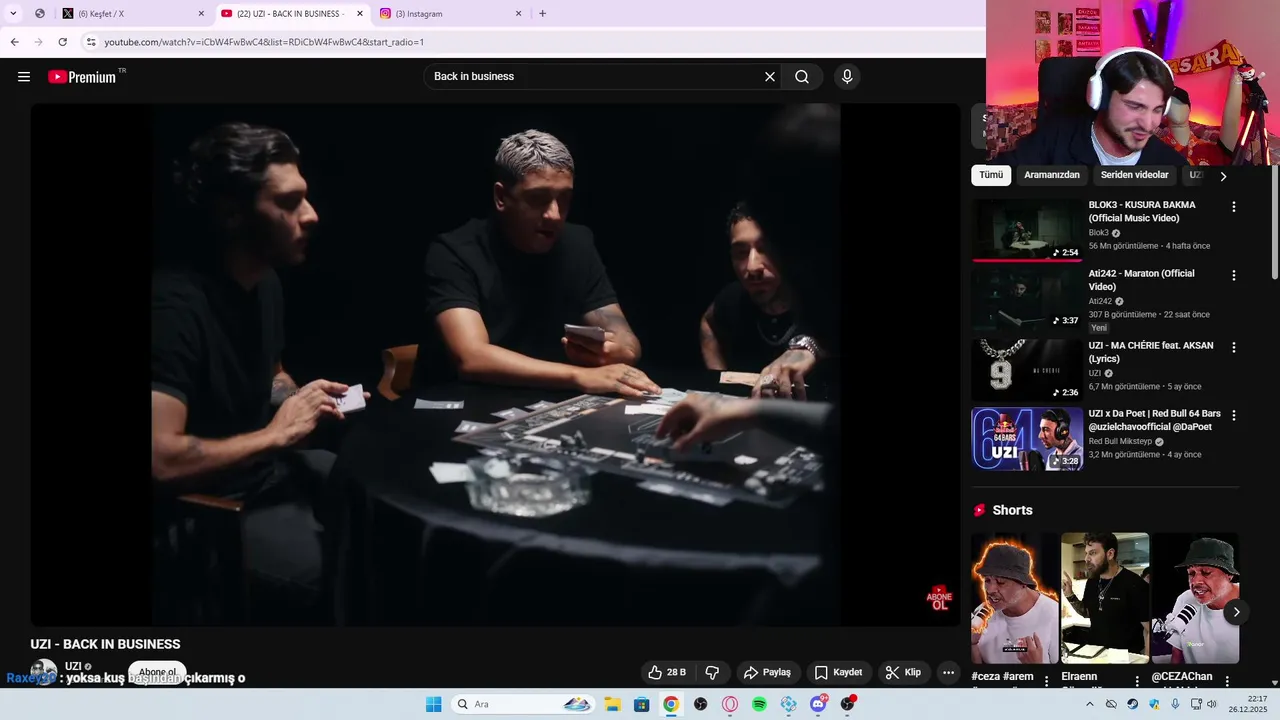This screenshot has height=720, width=1280.
Task: Select the Tümü filter chip
Action: pos(991,175)
